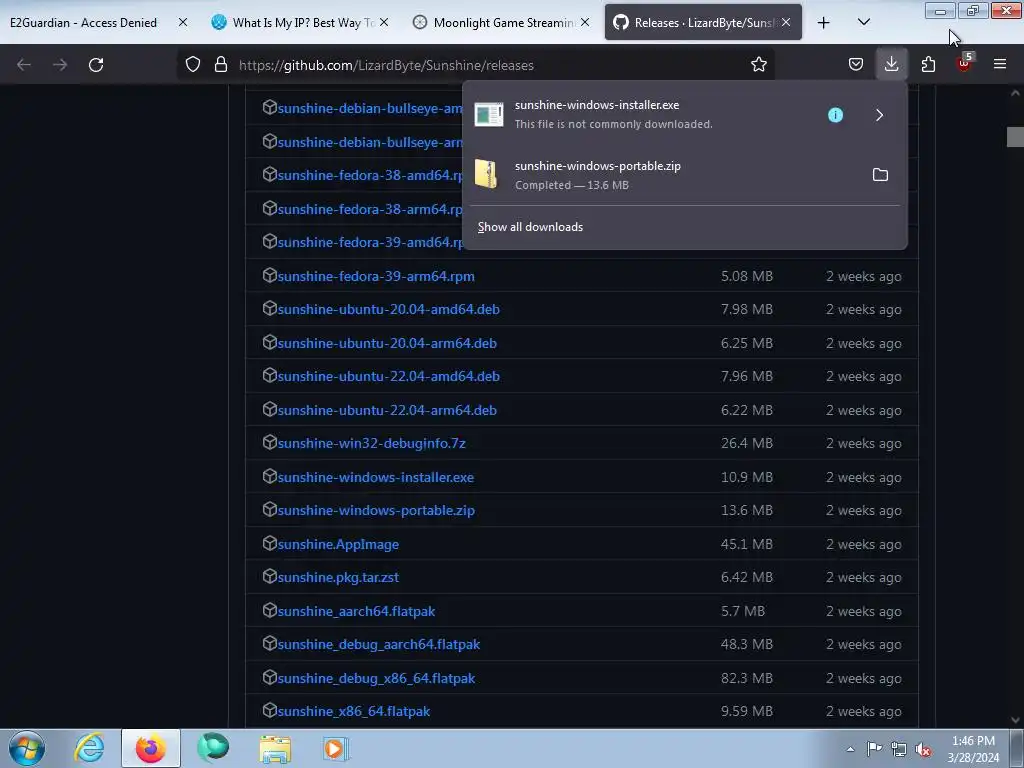Screen dimensions: 1024x768
Task: Download sunshine_debug_x86_64.flatpak
Action: click(x=376, y=679)
